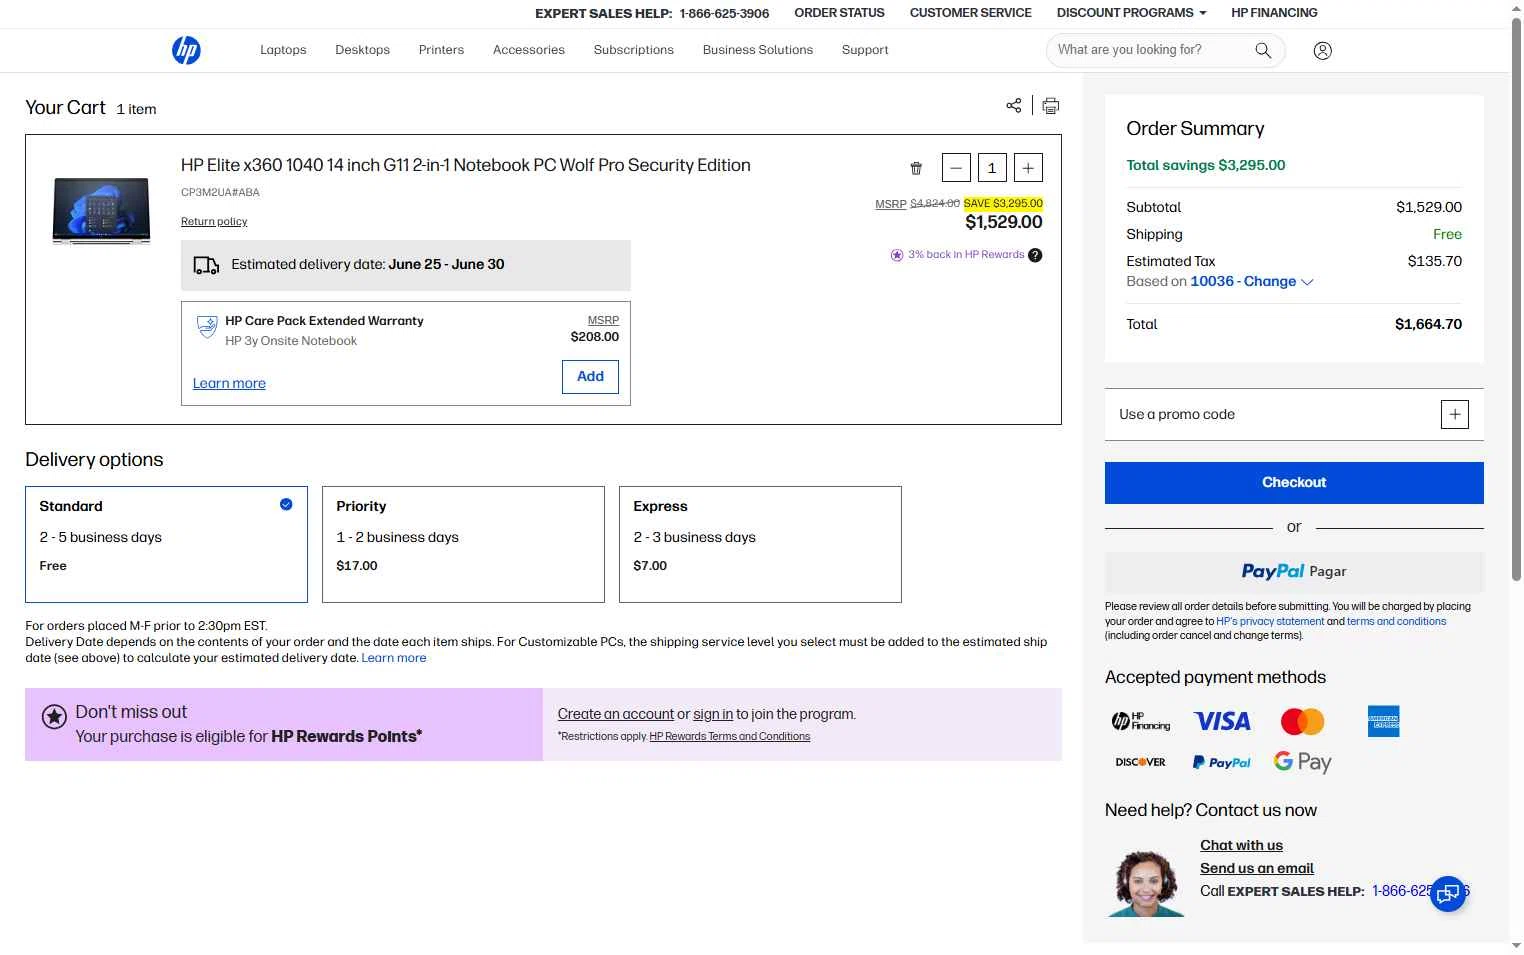The image size is (1524, 955).
Task: Increase quantity with plus button
Action: pos(1028,168)
